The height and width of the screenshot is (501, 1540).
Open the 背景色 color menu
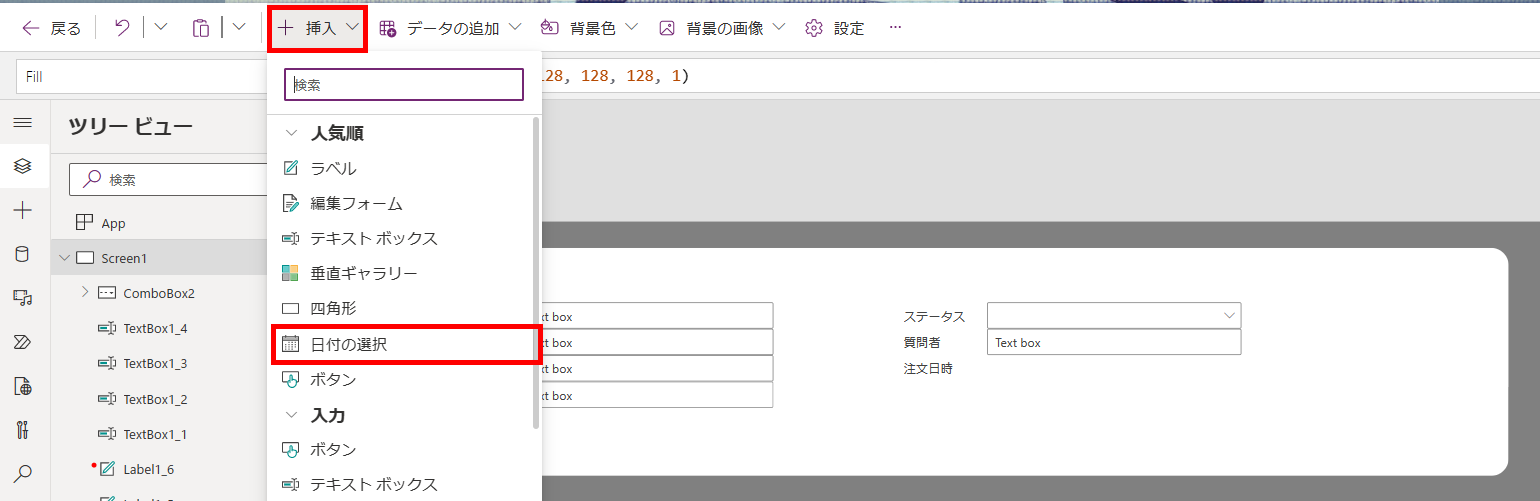tap(589, 28)
